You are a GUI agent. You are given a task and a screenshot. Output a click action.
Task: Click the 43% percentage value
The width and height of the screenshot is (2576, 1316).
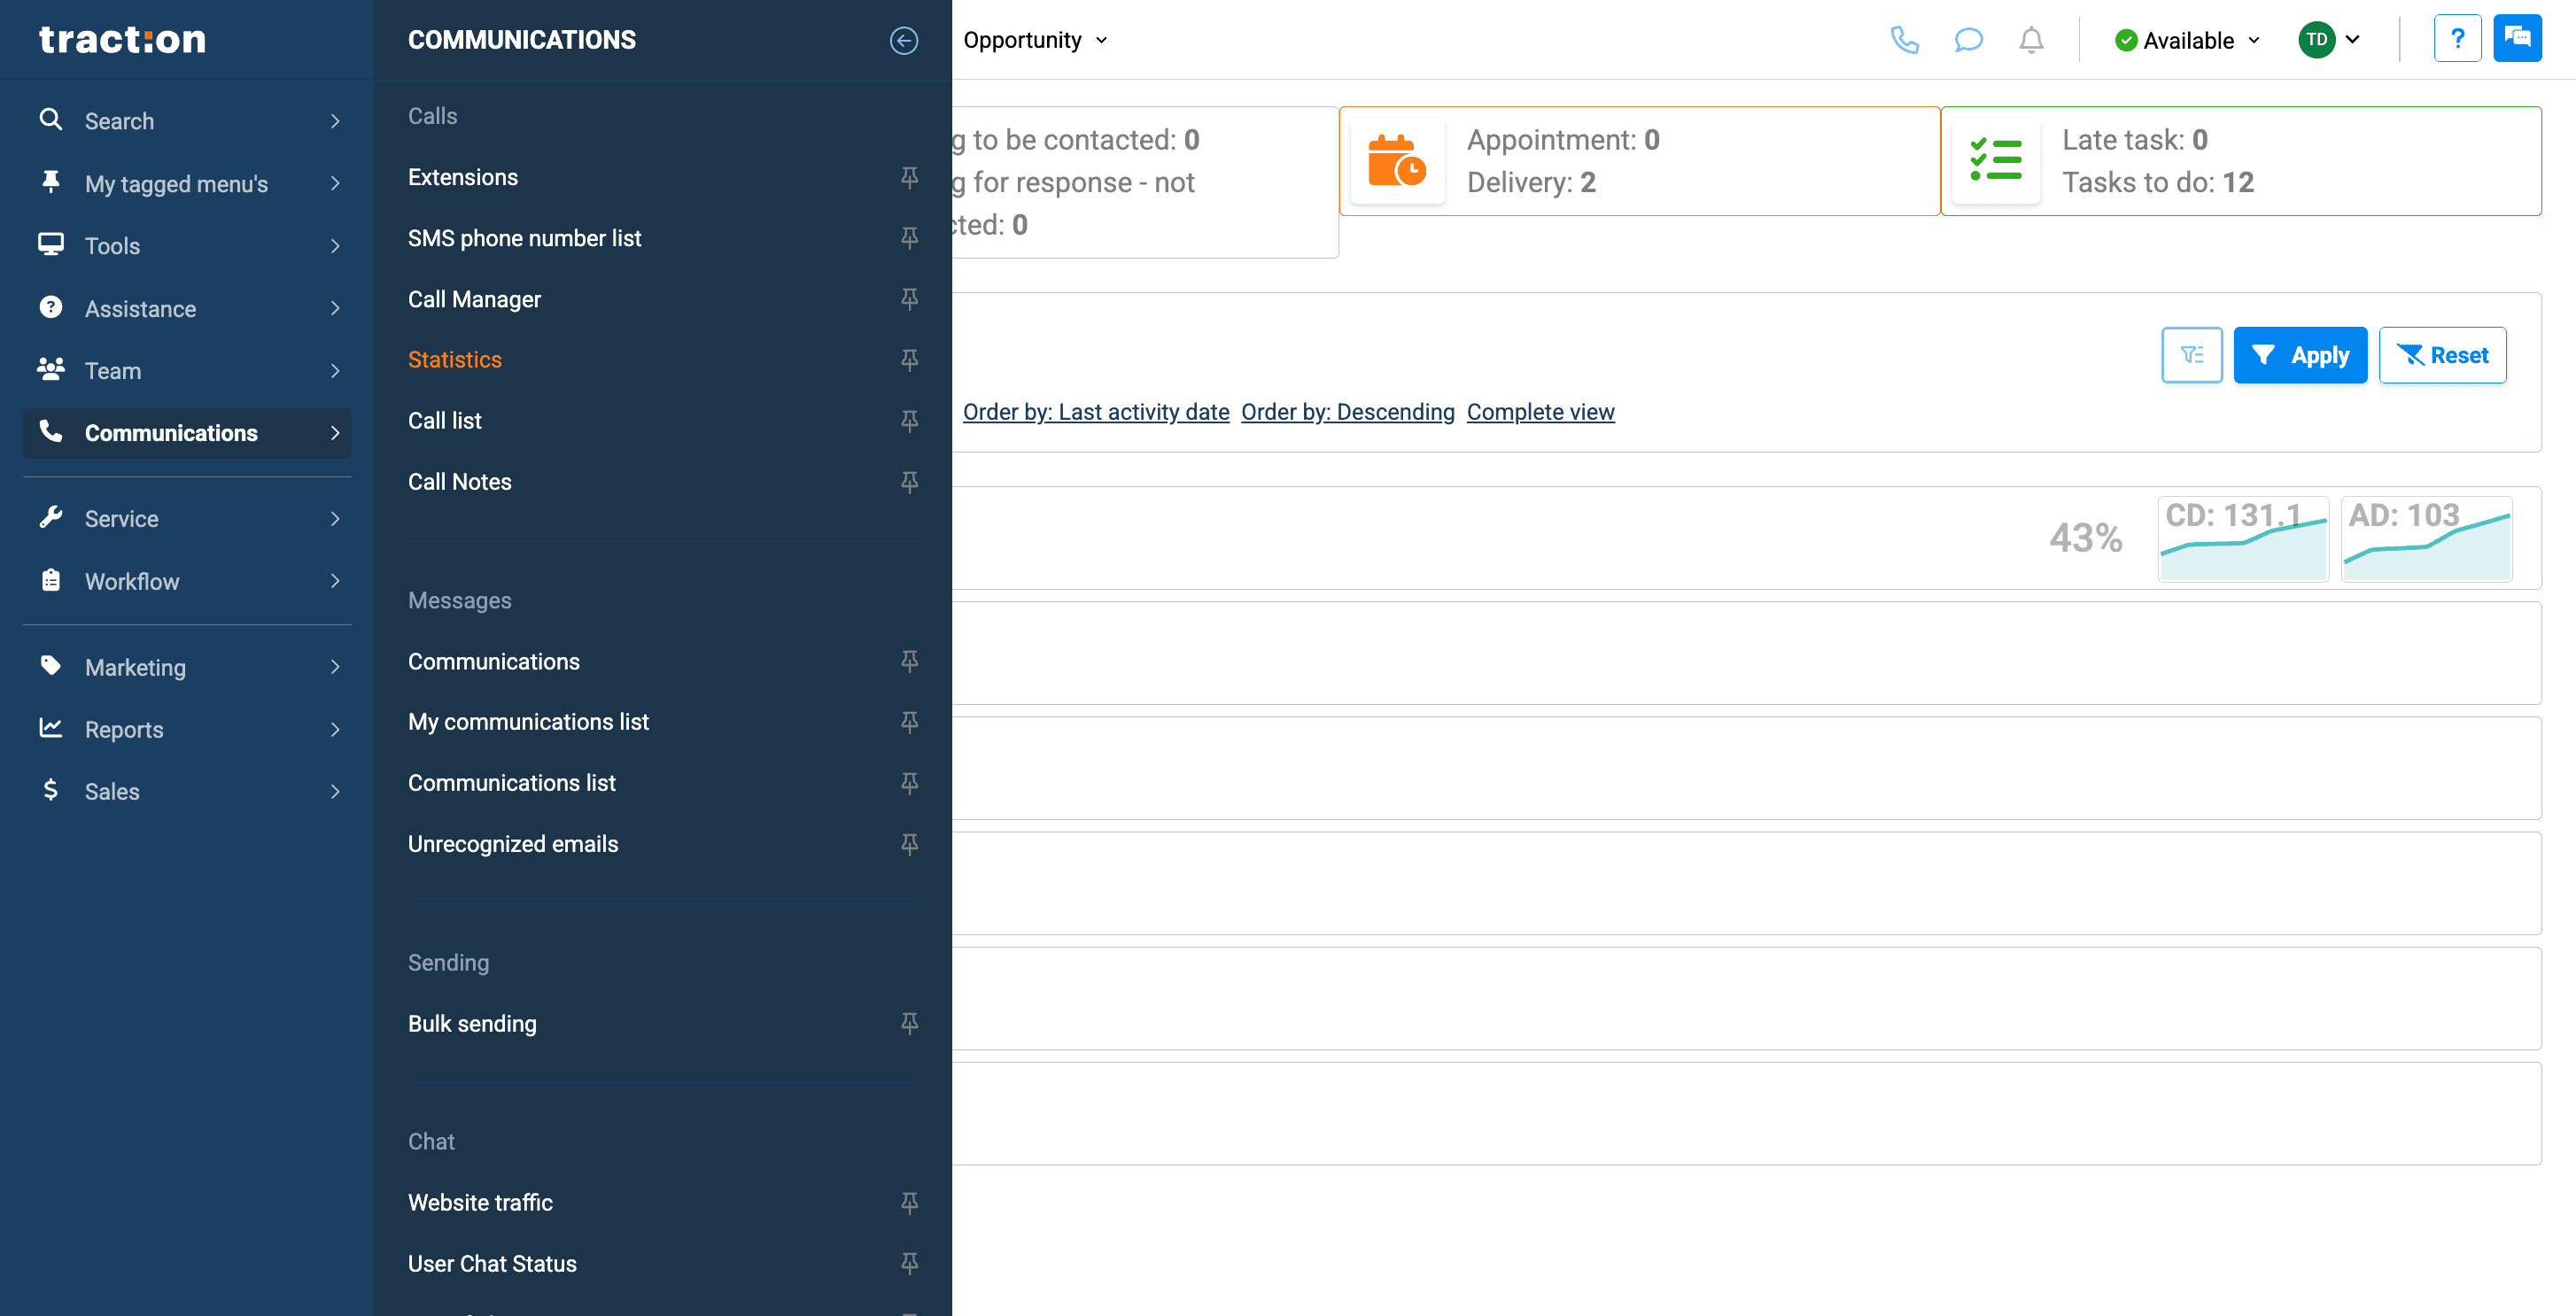click(x=2085, y=538)
